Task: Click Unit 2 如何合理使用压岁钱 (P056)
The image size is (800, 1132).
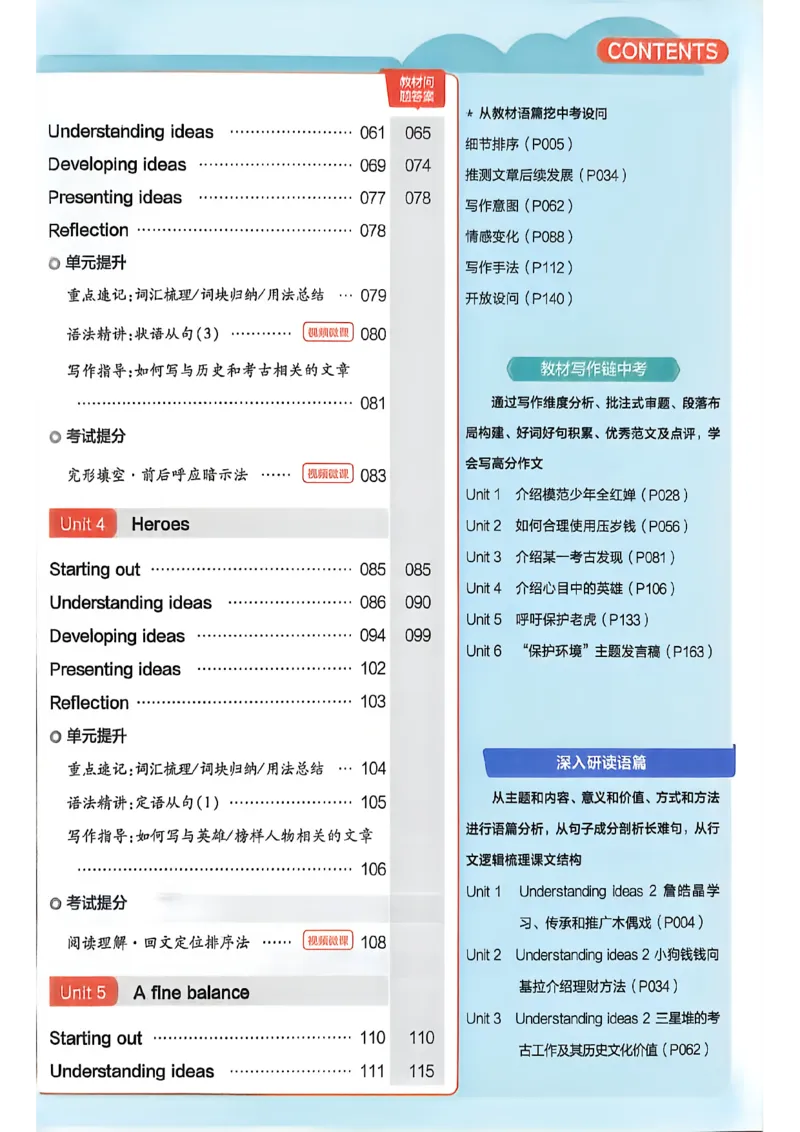Action: click(x=577, y=526)
